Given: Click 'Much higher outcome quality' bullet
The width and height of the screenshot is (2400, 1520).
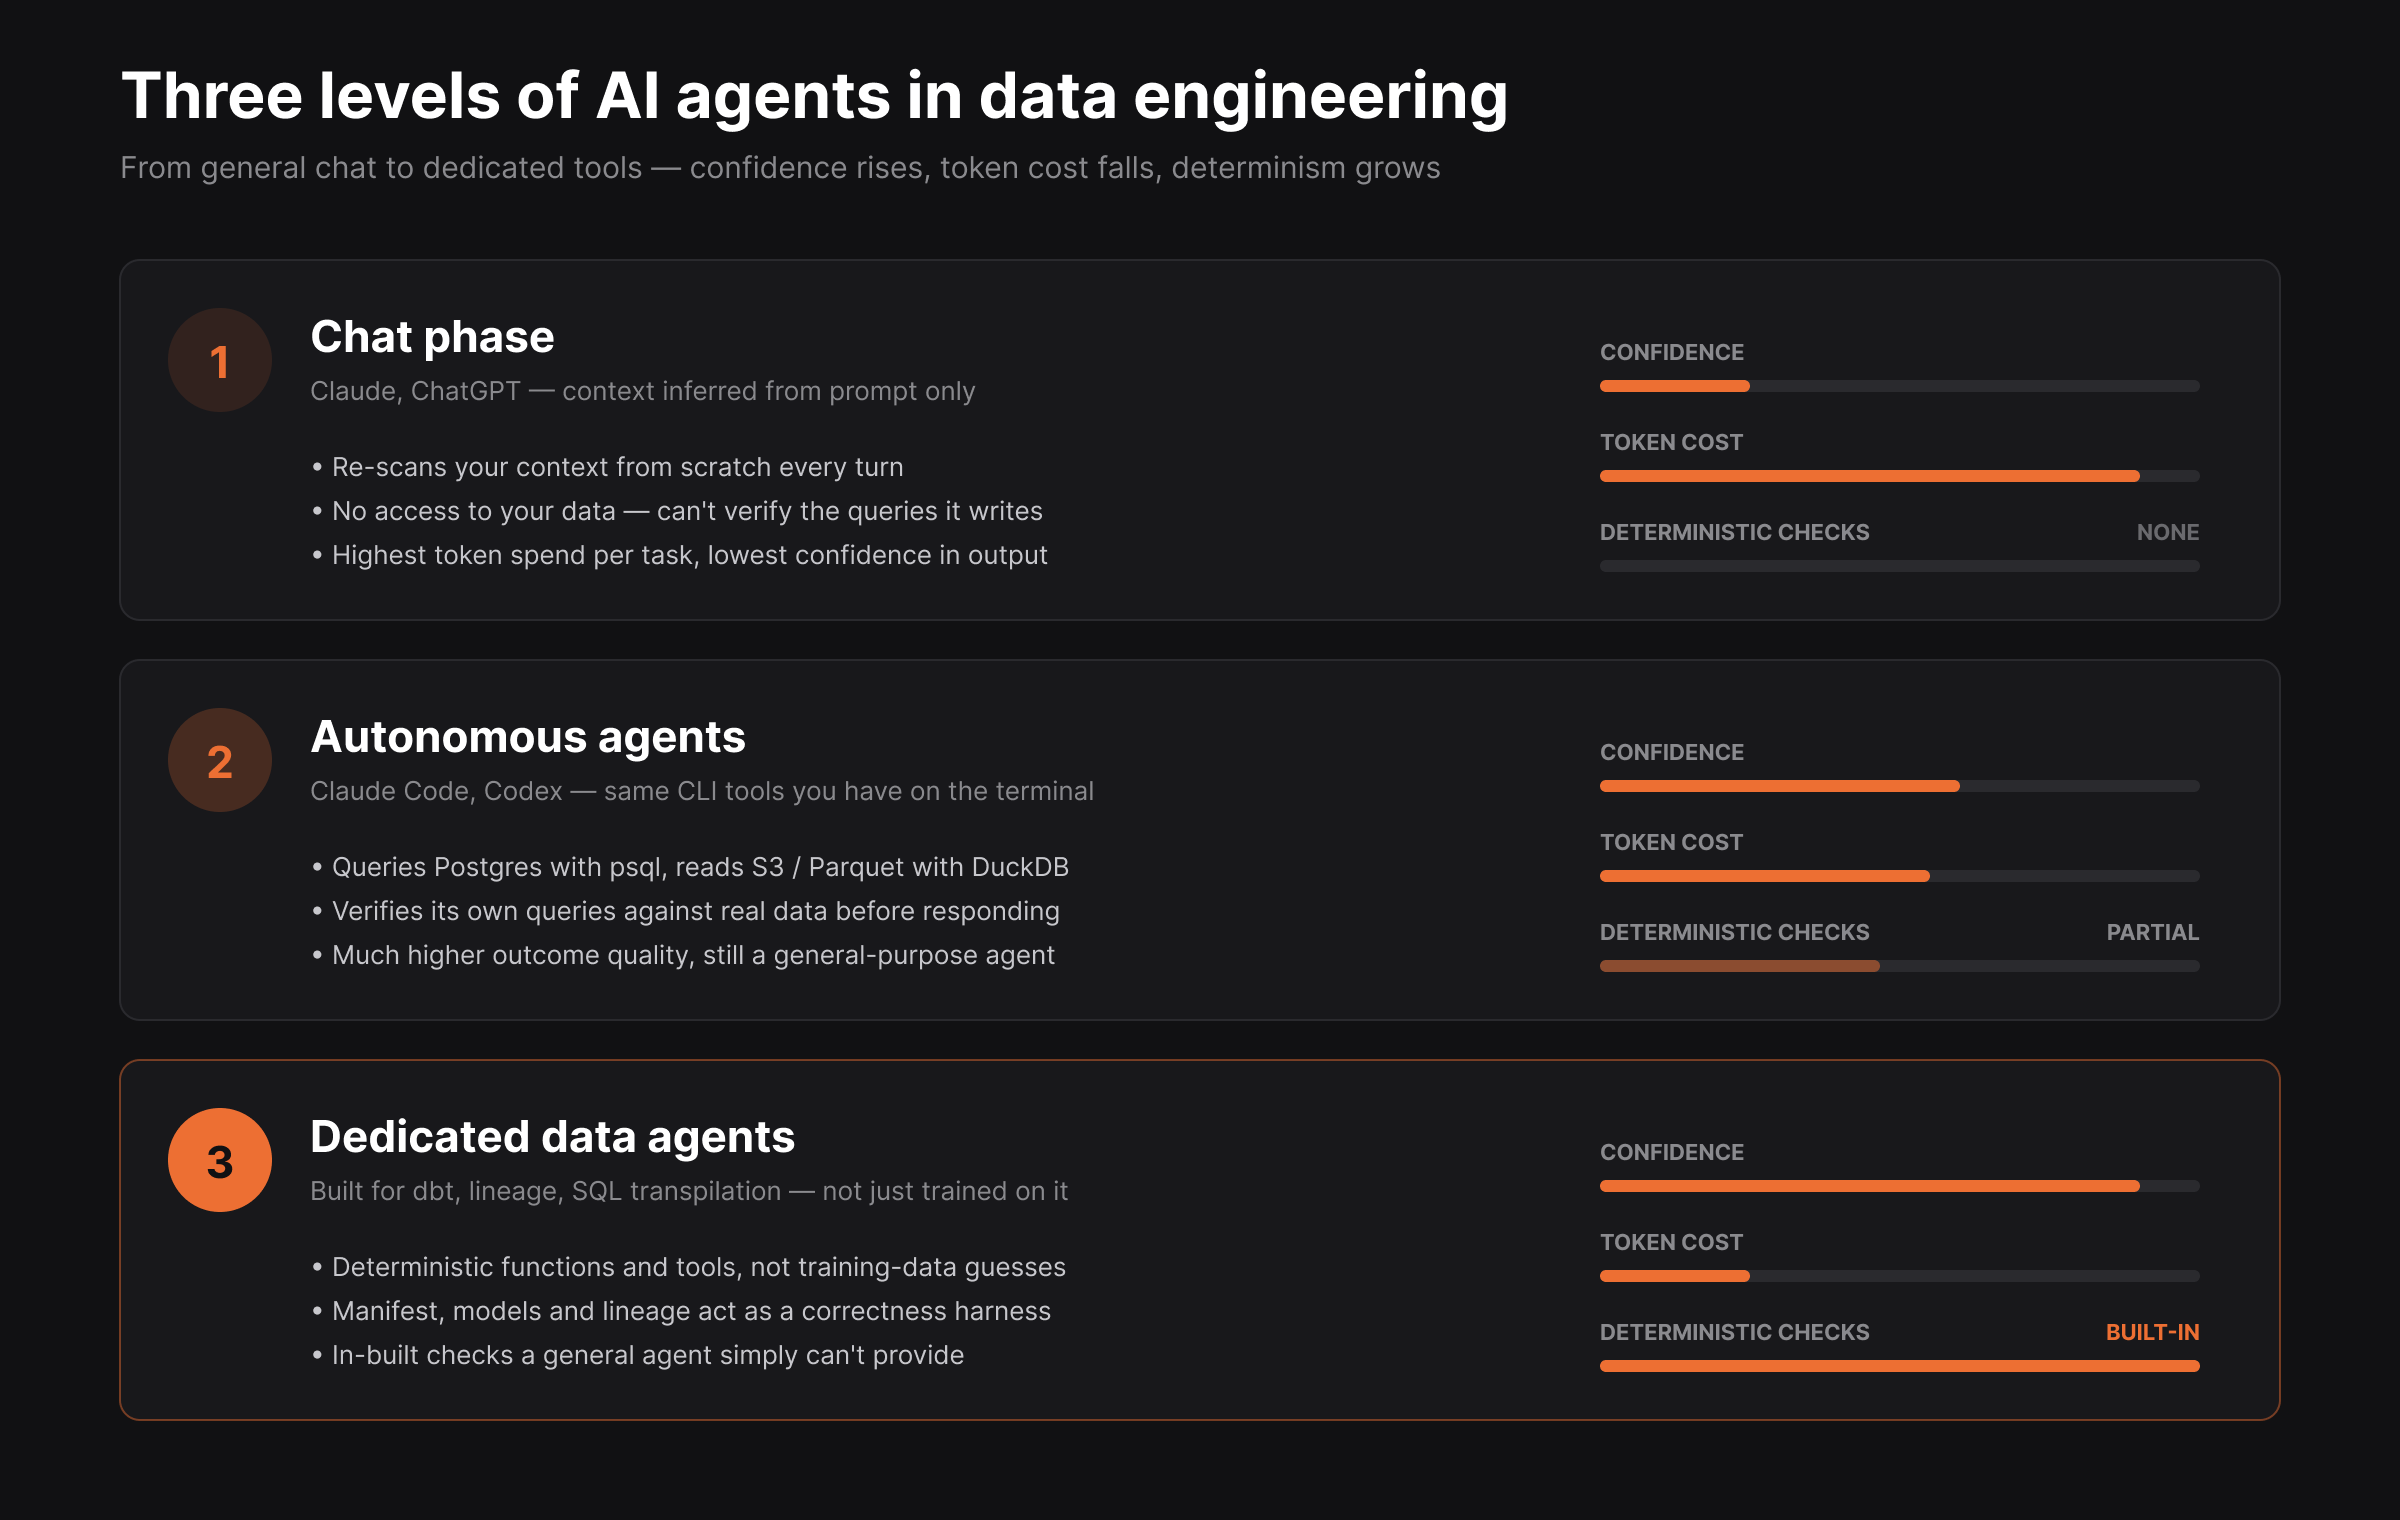Looking at the screenshot, I should click(x=683, y=955).
